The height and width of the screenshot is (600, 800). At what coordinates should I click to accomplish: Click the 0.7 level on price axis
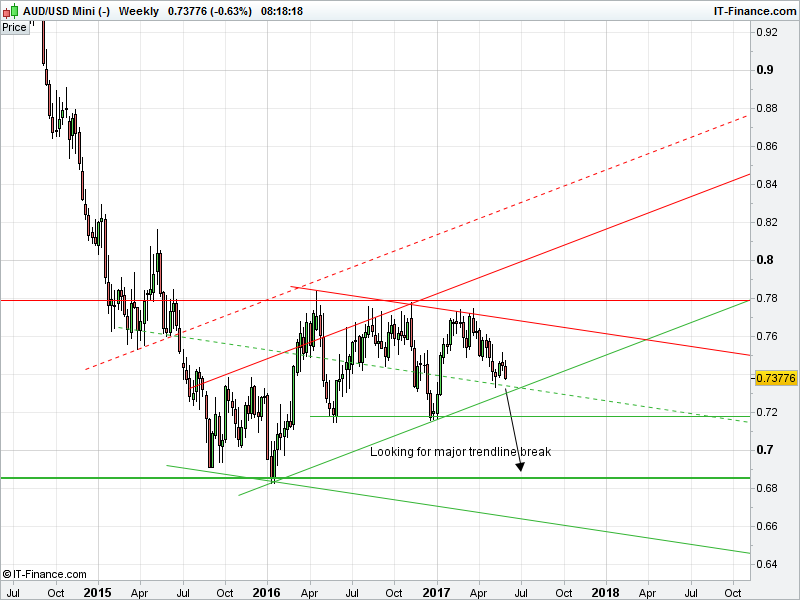pos(764,450)
